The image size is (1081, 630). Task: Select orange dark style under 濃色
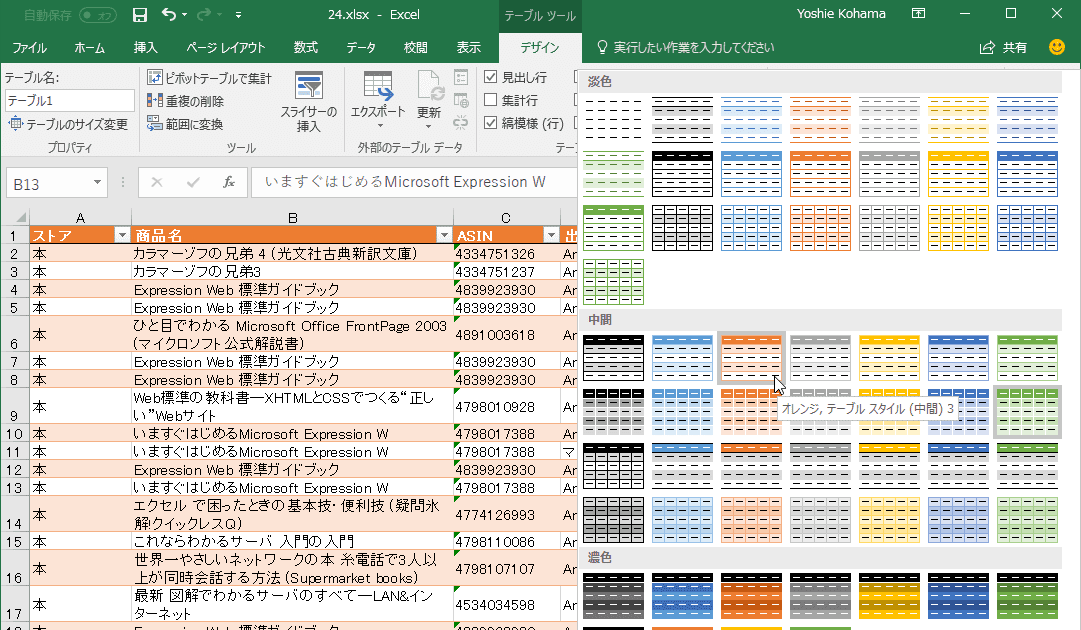coord(751,596)
